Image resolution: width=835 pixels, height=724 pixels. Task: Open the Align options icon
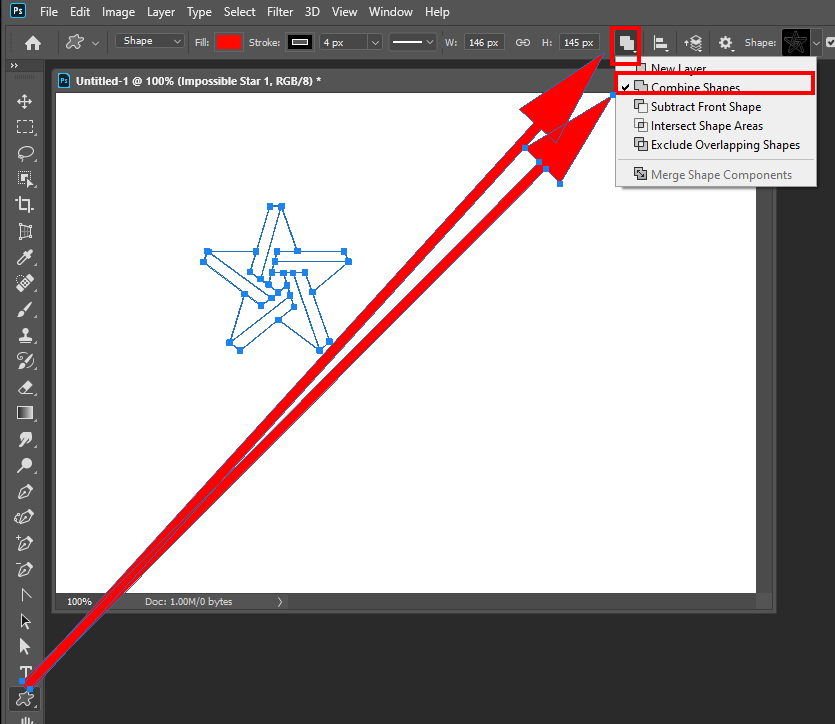point(661,42)
